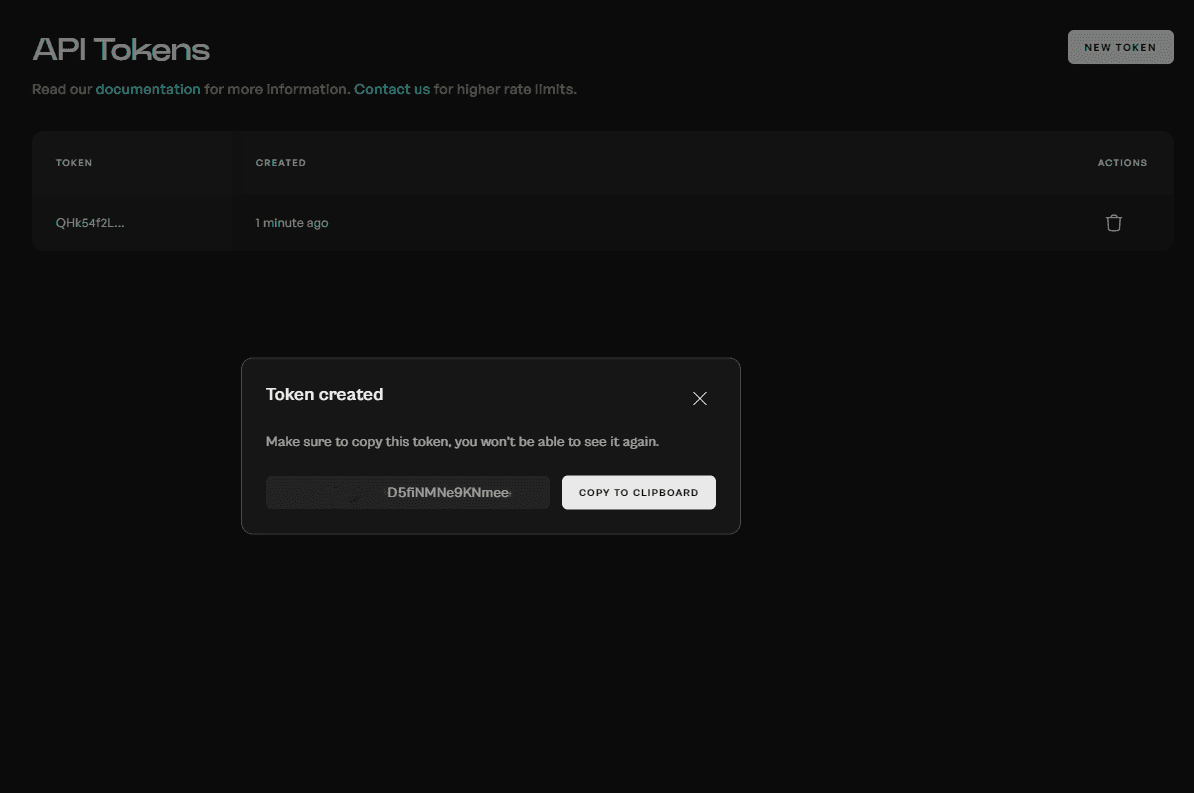
Task: Select the 'Make sure to copy this token' message
Action: 462,442
